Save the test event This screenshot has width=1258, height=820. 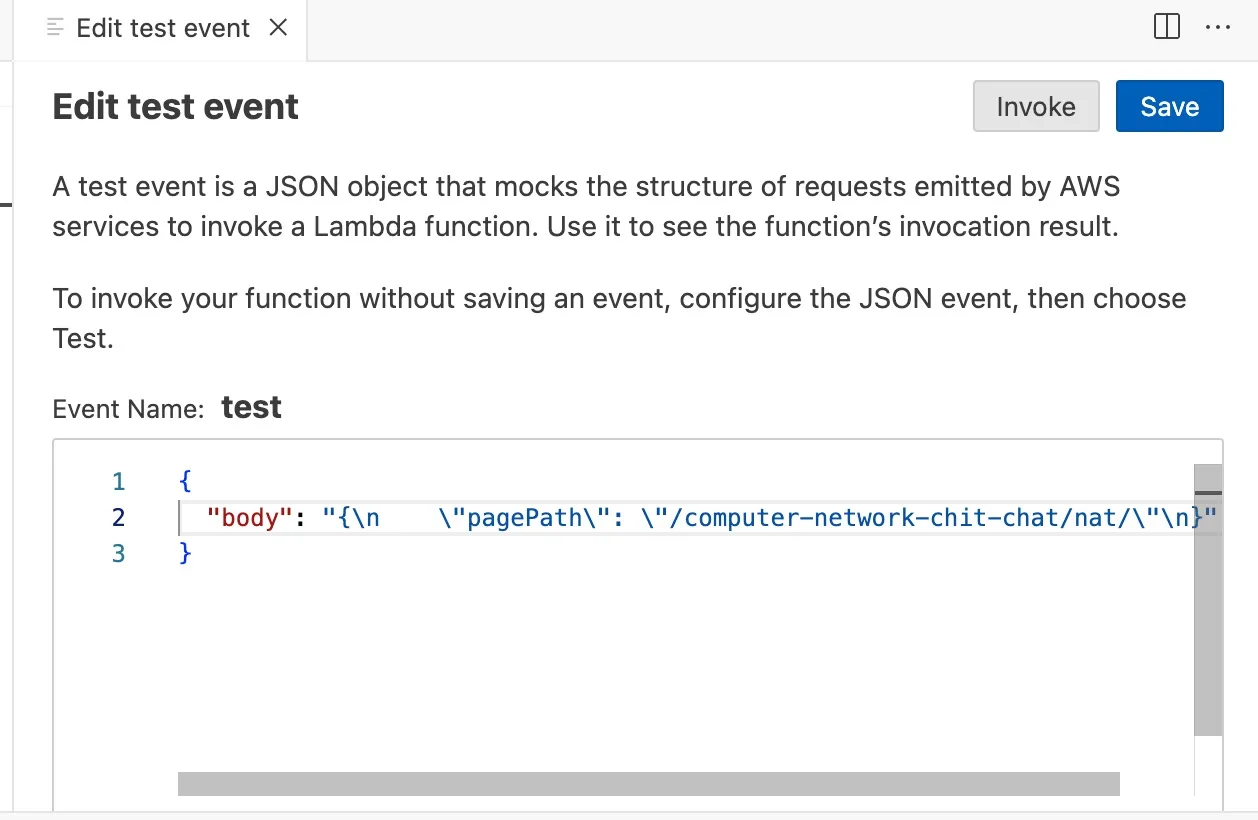click(1169, 107)
